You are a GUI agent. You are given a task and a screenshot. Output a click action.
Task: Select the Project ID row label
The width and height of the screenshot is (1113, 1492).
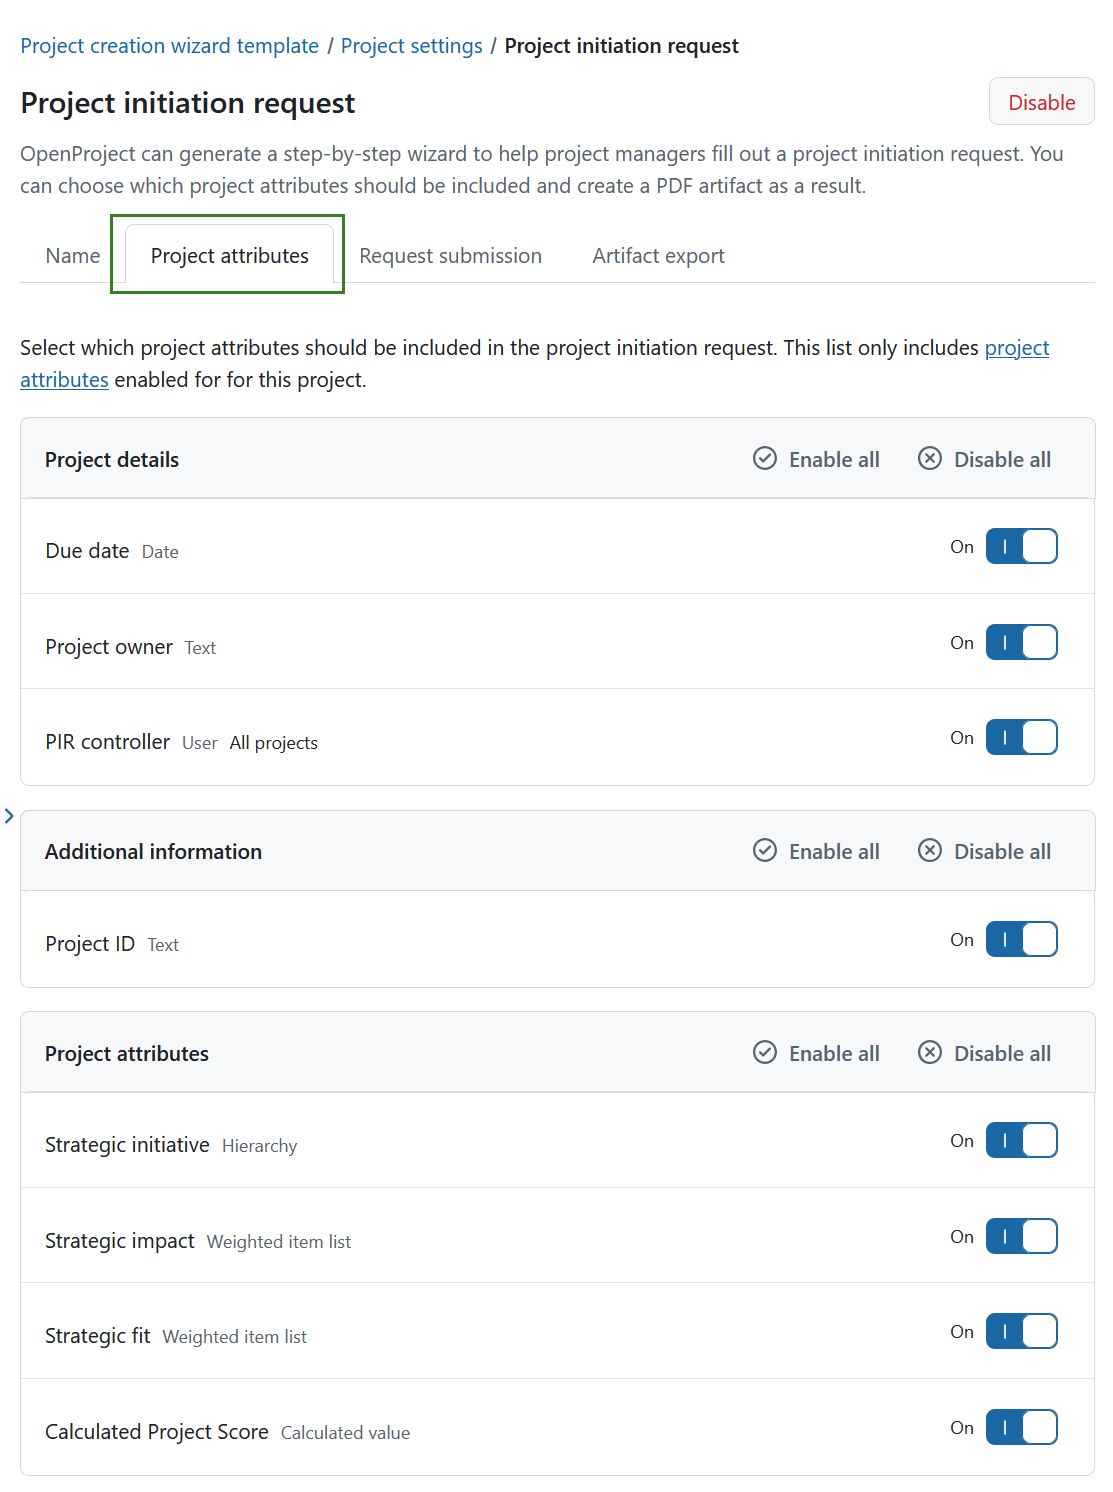click(89, 943)
